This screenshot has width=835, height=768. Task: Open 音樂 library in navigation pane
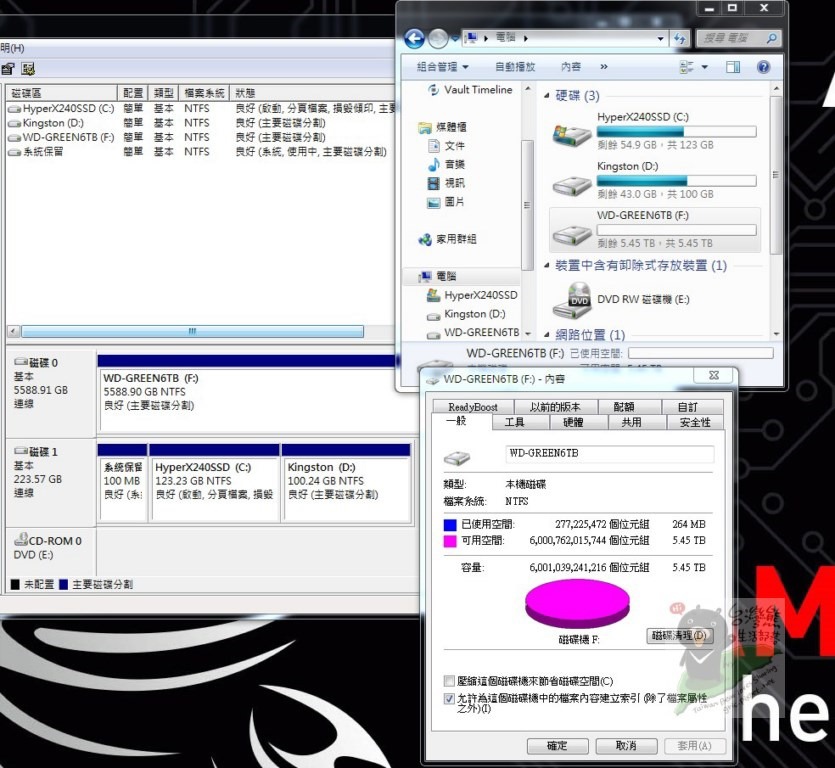pyautogui.click(x=447, y=164)
